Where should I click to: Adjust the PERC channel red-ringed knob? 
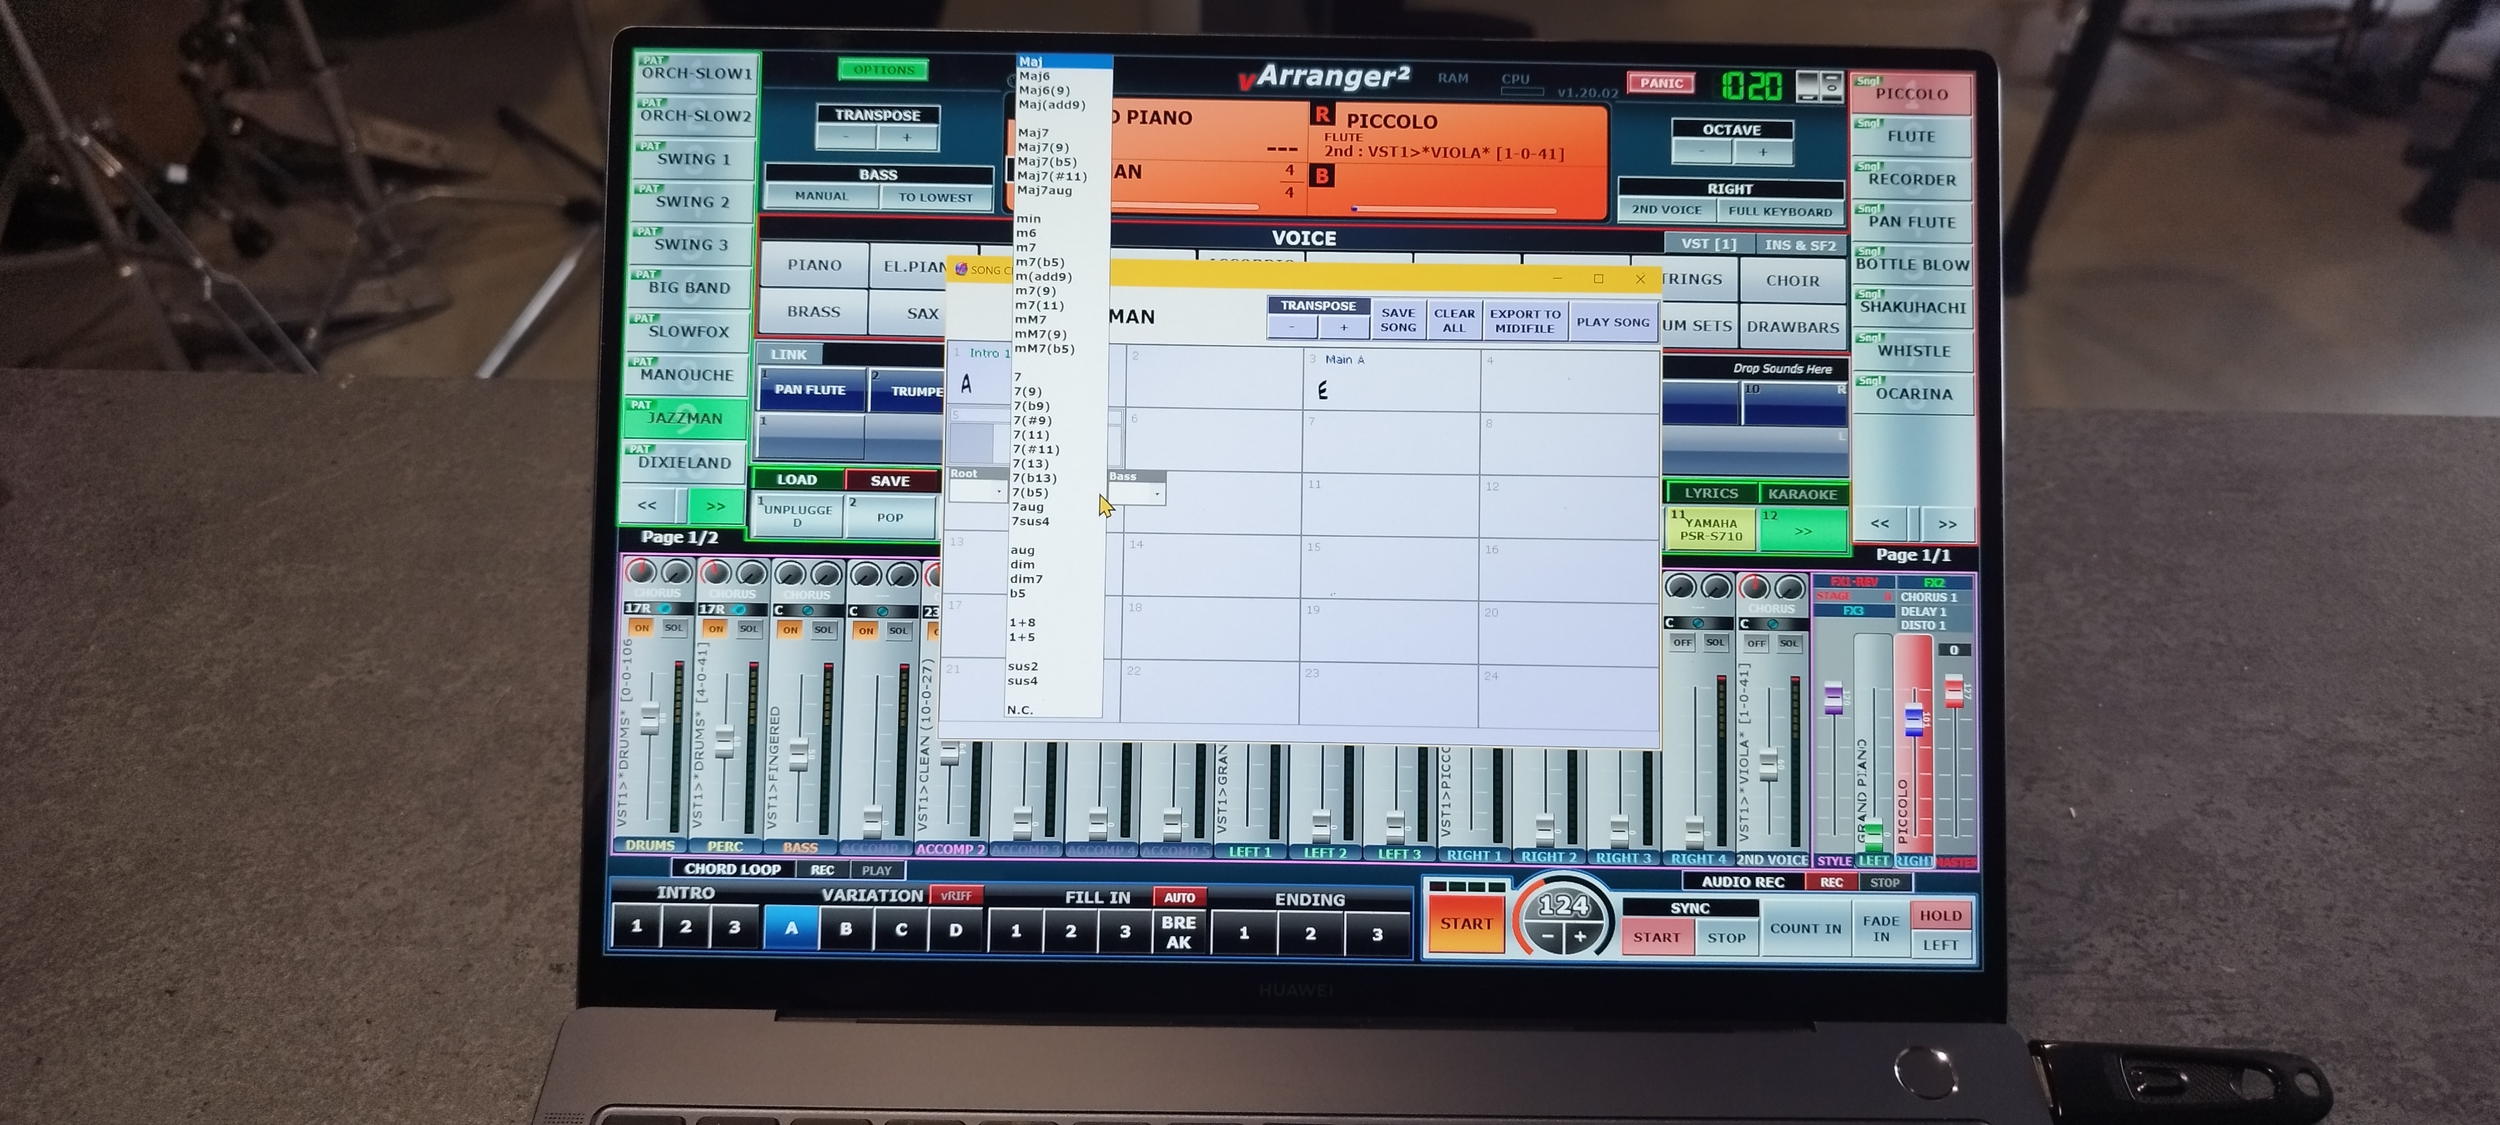(x=715, y=573)
